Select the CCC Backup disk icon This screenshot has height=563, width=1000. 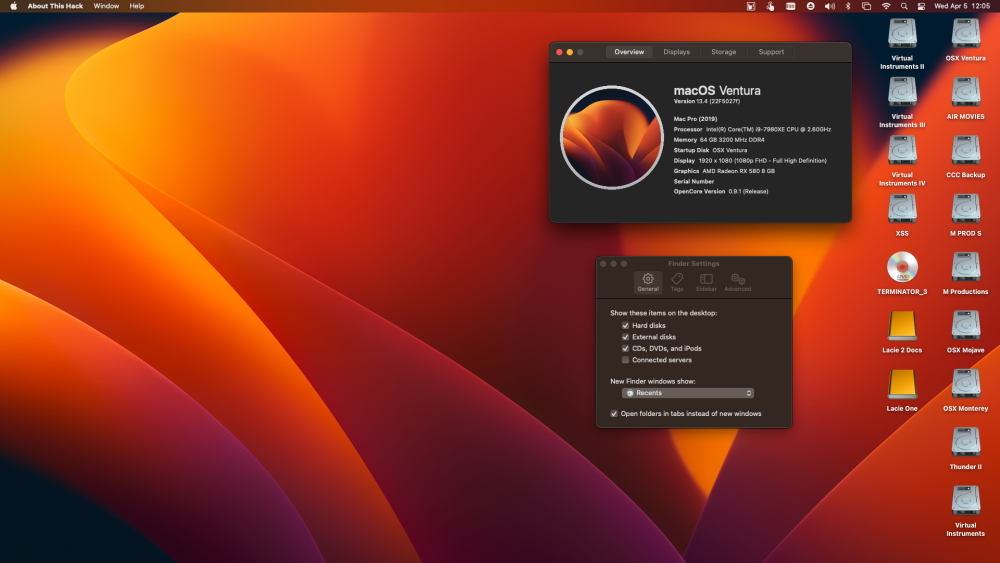[966, 150]
